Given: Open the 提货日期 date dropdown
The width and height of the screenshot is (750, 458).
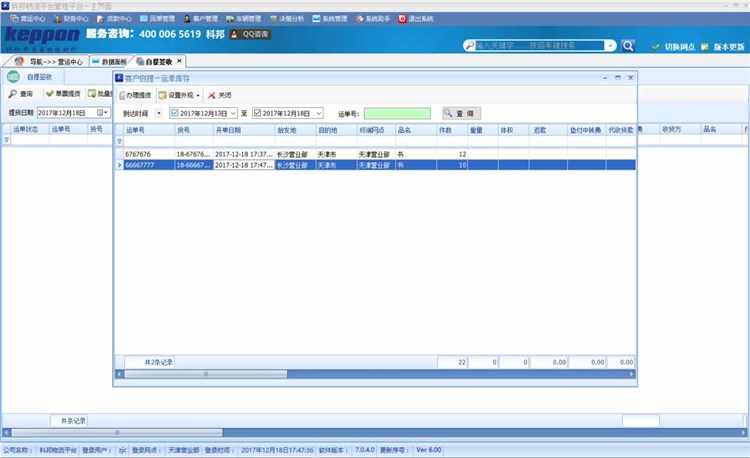Looking at the screenshot, I should coord(104,112).
